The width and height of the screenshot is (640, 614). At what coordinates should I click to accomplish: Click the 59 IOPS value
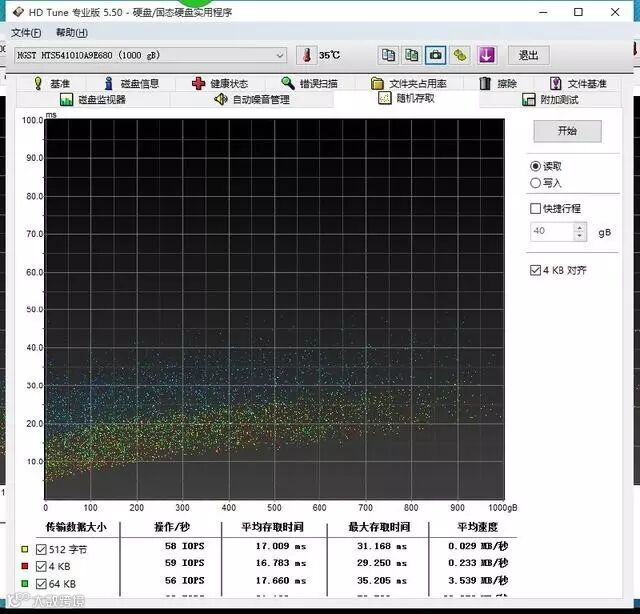point(184,563)
